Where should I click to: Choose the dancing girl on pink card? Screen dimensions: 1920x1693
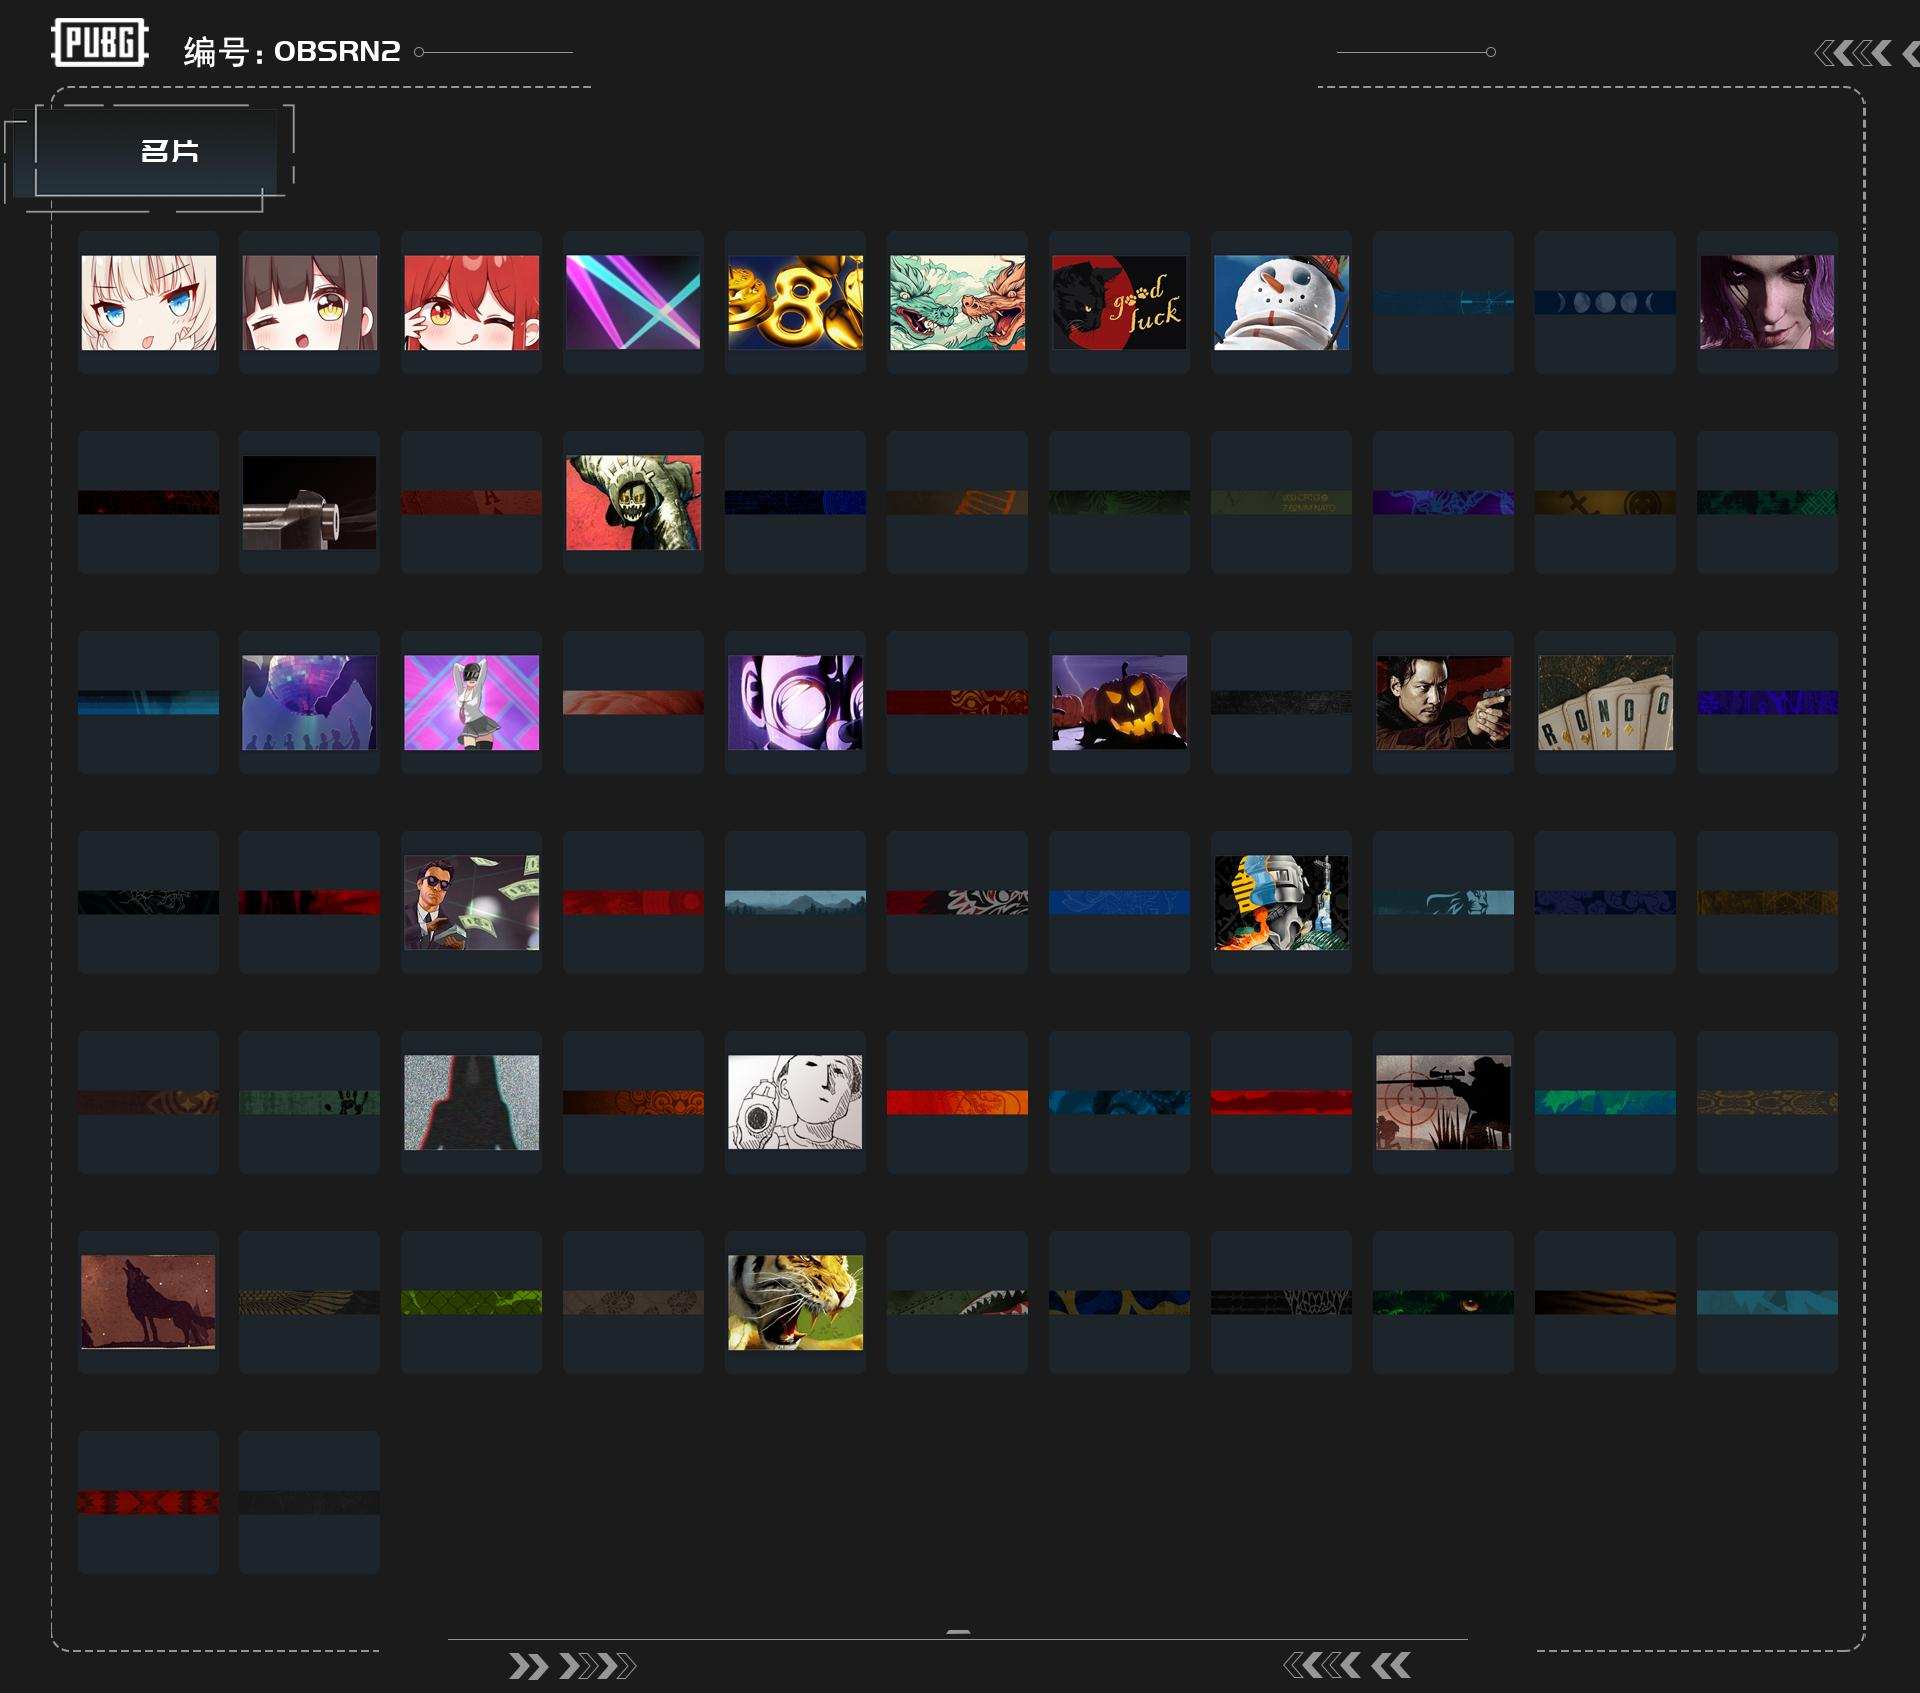click(x=472, y=702)
